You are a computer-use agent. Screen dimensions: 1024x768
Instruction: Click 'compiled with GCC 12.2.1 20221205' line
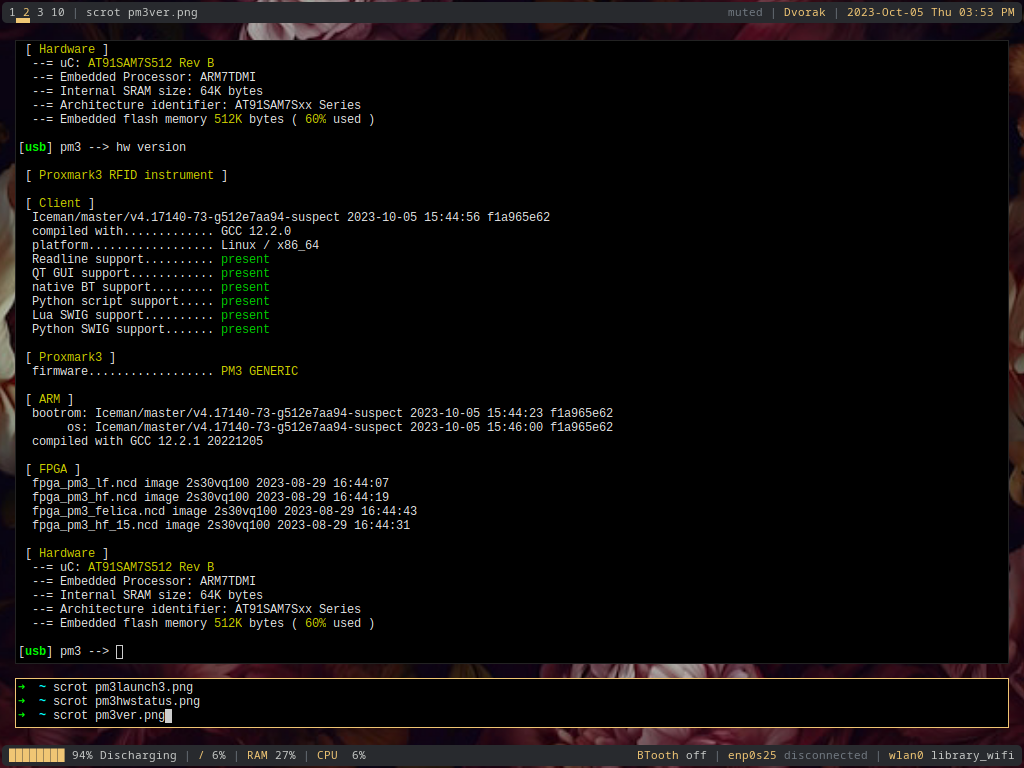coord(148,441)
